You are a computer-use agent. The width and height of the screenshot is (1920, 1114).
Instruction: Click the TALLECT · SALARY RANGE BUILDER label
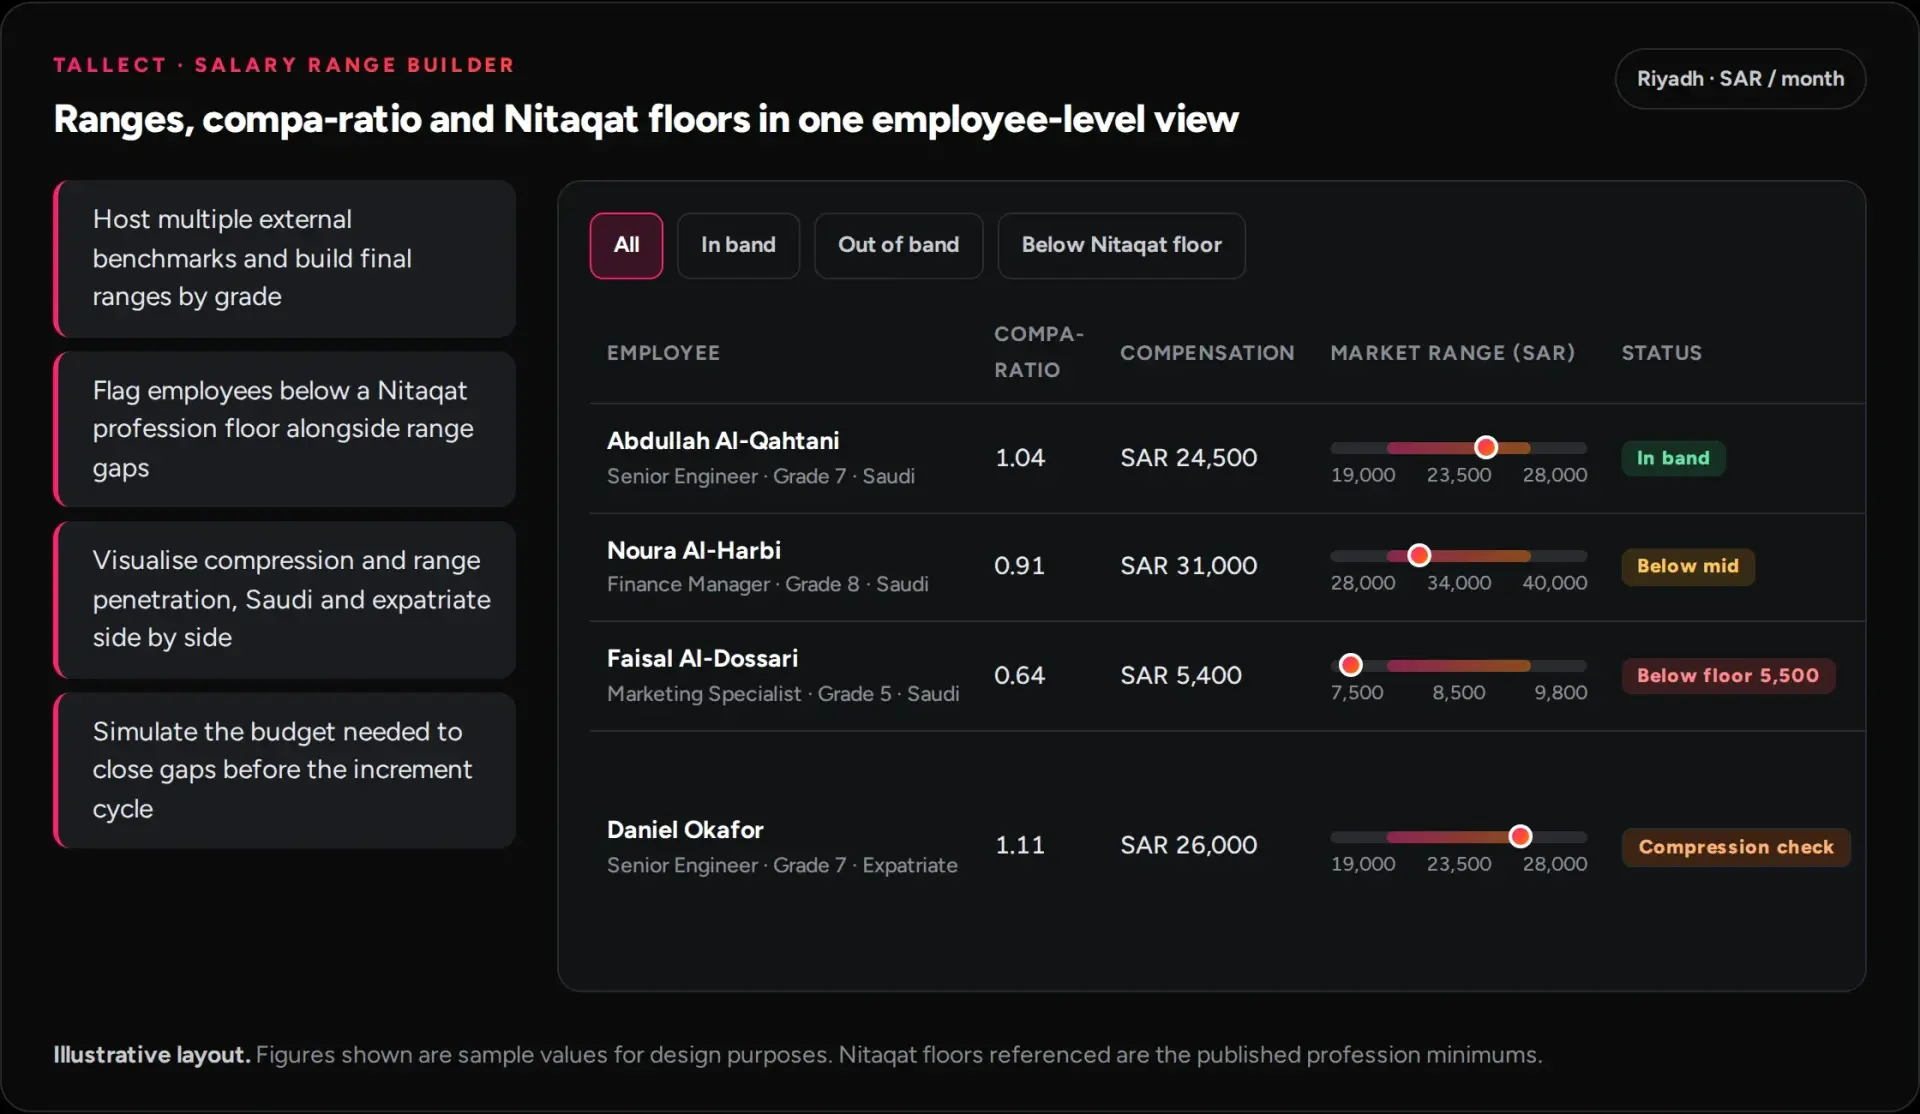click(284, 66)
